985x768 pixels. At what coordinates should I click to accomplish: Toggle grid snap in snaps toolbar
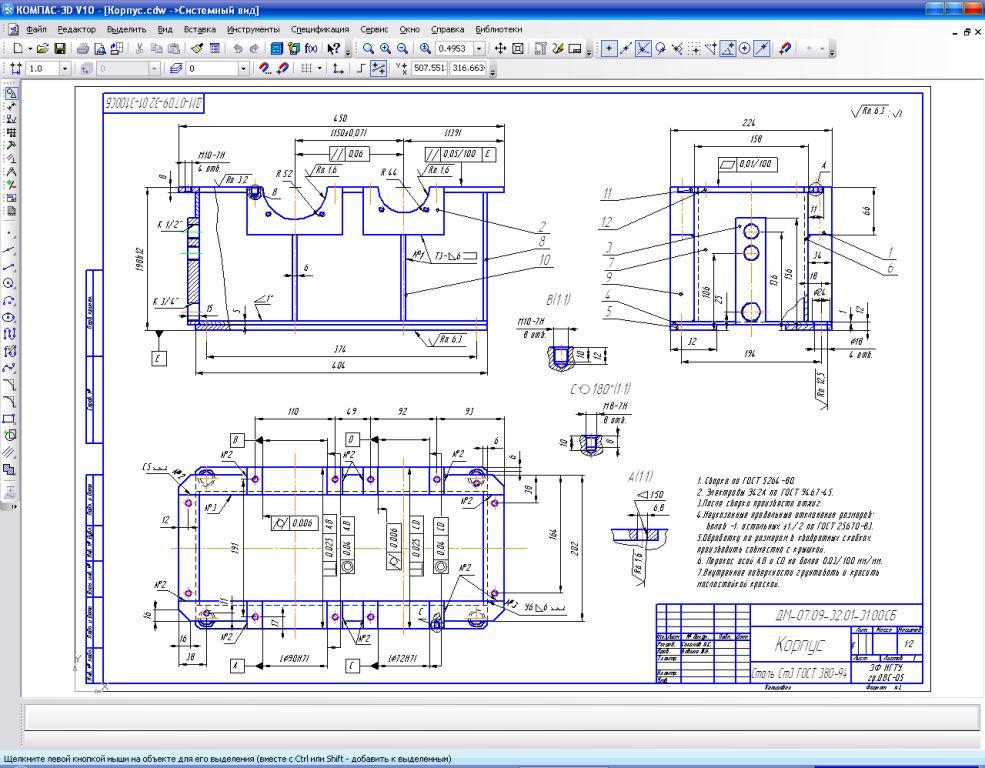pos(694,48)
